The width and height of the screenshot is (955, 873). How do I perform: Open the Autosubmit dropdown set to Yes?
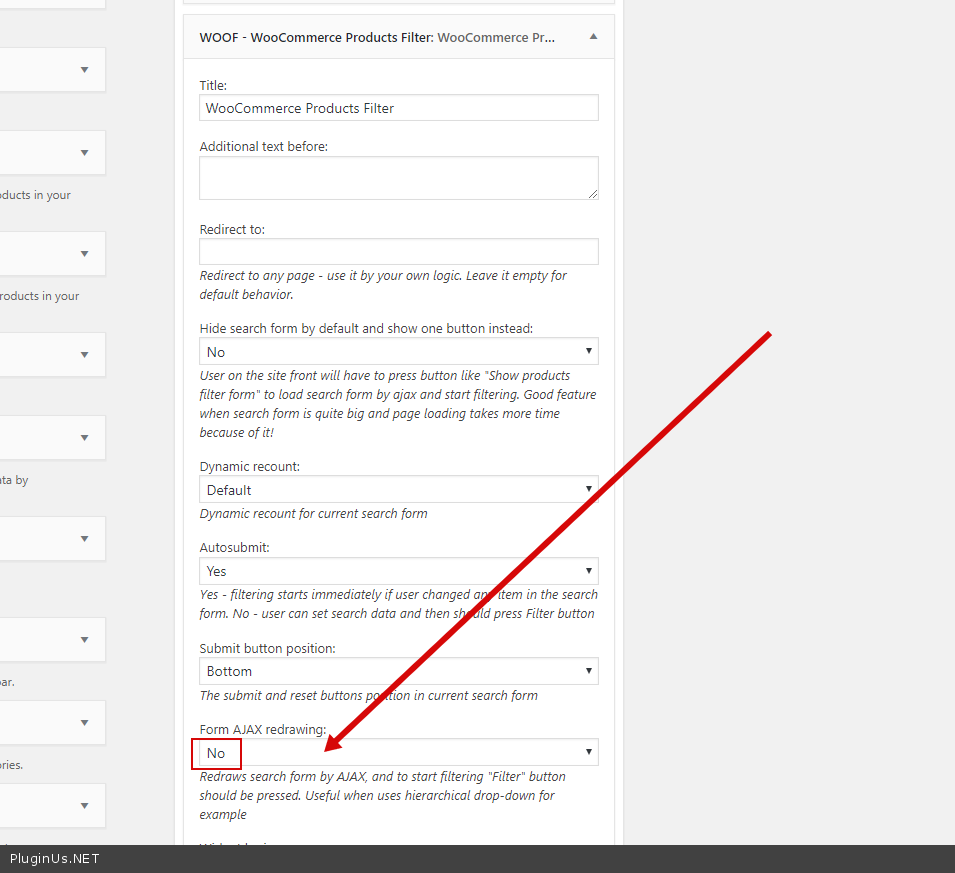[x=398, y=571]
